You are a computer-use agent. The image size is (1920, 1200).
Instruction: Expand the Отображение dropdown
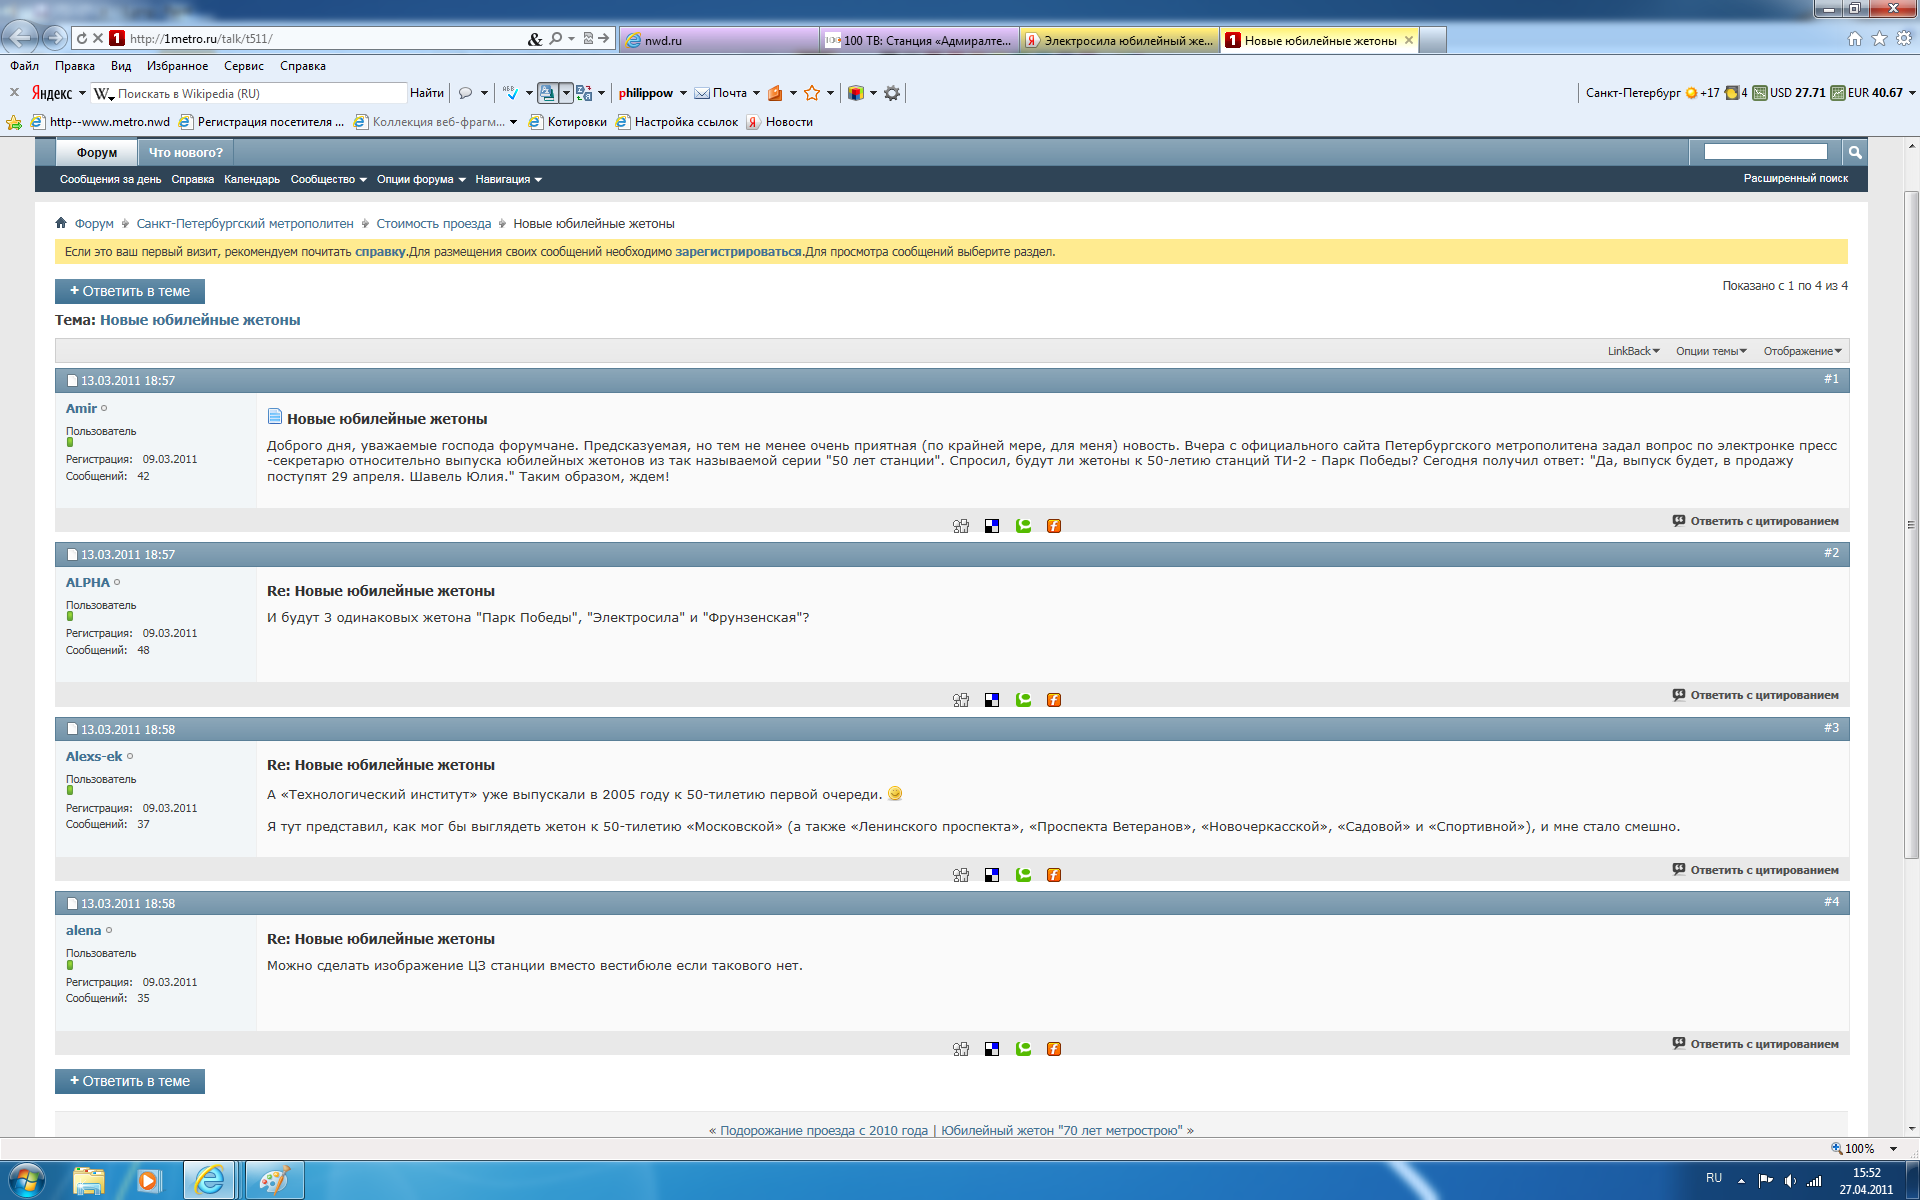pos(1802,351)
